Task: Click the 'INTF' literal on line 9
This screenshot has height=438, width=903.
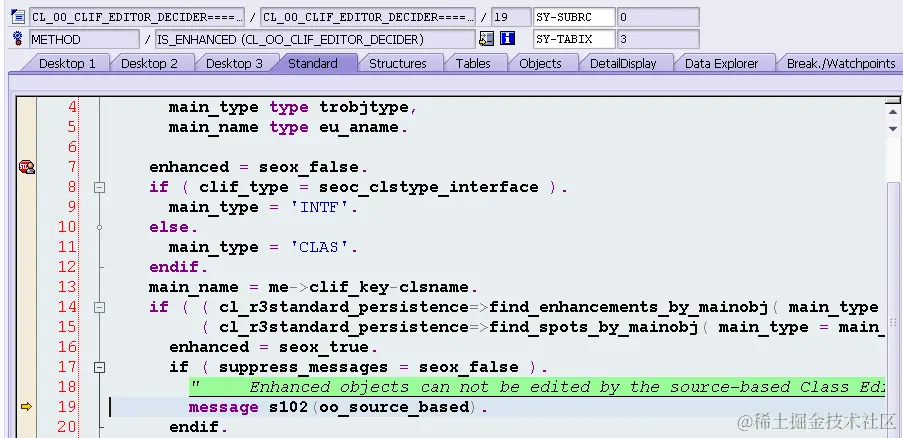Action: (x=320, y=208)
